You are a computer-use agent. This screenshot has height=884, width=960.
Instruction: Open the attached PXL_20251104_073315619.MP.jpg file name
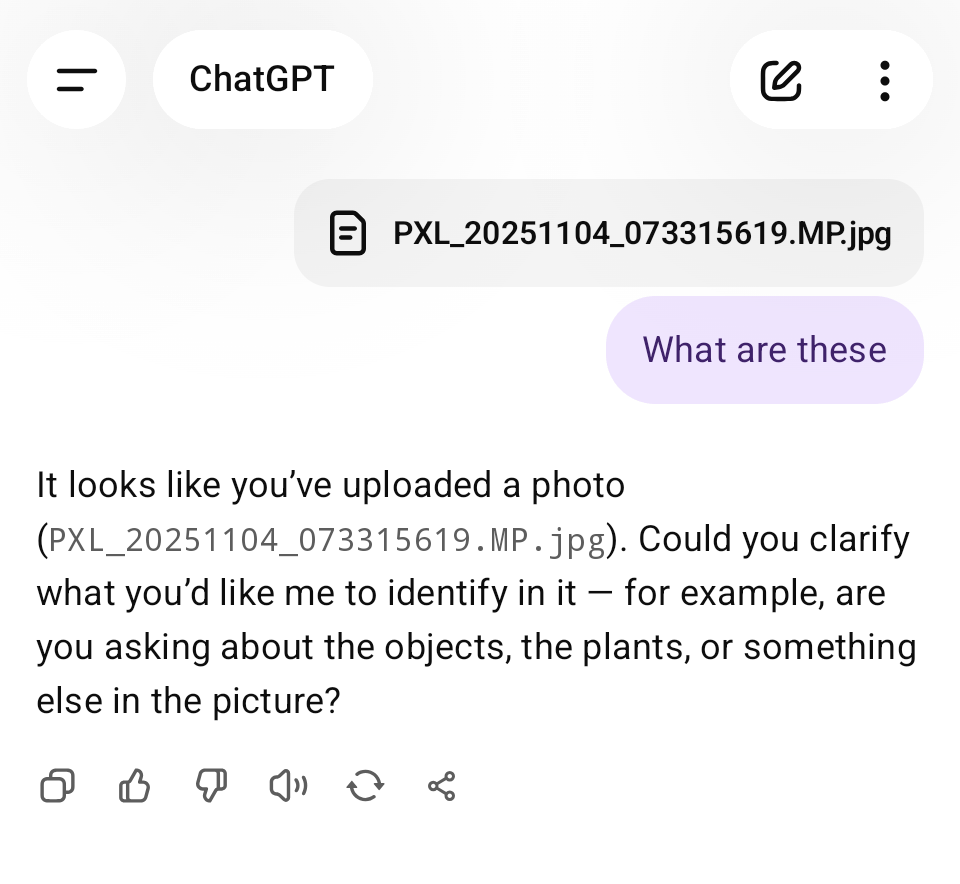coord(642,234)
